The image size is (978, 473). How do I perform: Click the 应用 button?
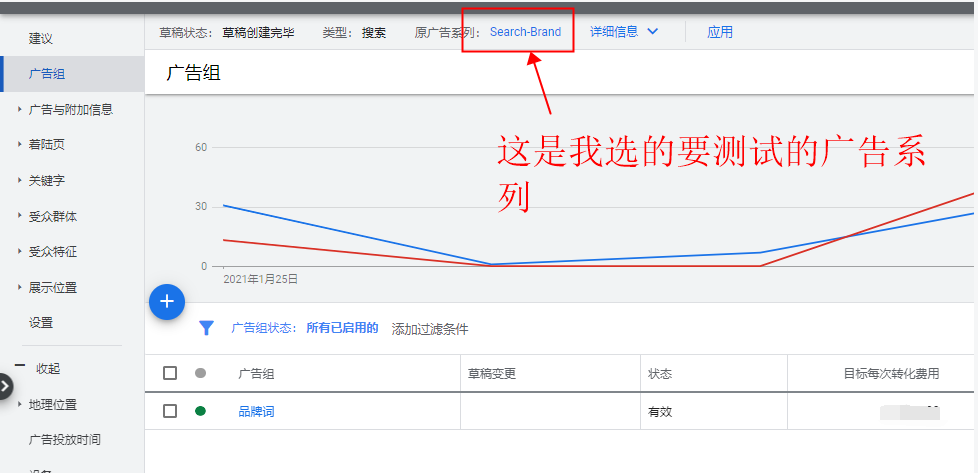click(x=720, y=32)
